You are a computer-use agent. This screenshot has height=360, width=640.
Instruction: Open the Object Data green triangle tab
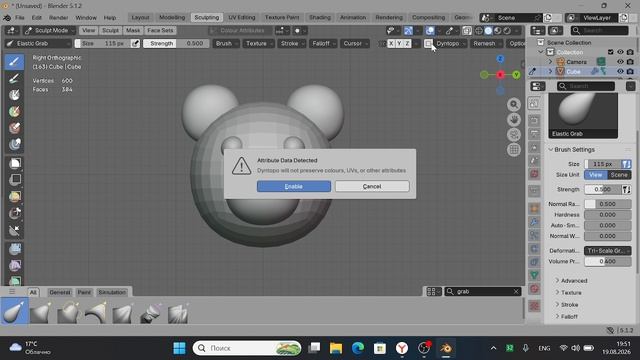pos(534,275)
